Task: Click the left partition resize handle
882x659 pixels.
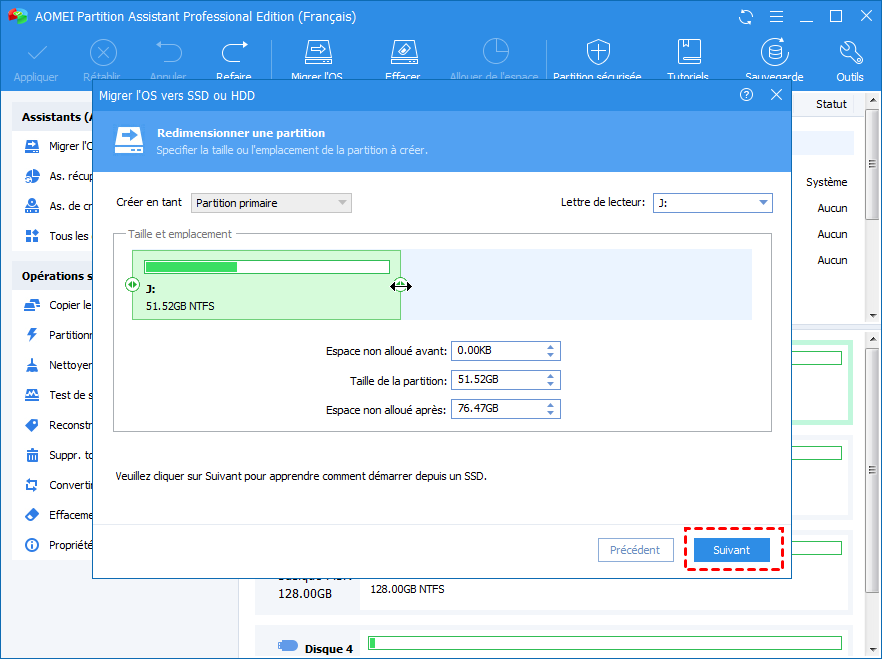Action: coord(132,285)
